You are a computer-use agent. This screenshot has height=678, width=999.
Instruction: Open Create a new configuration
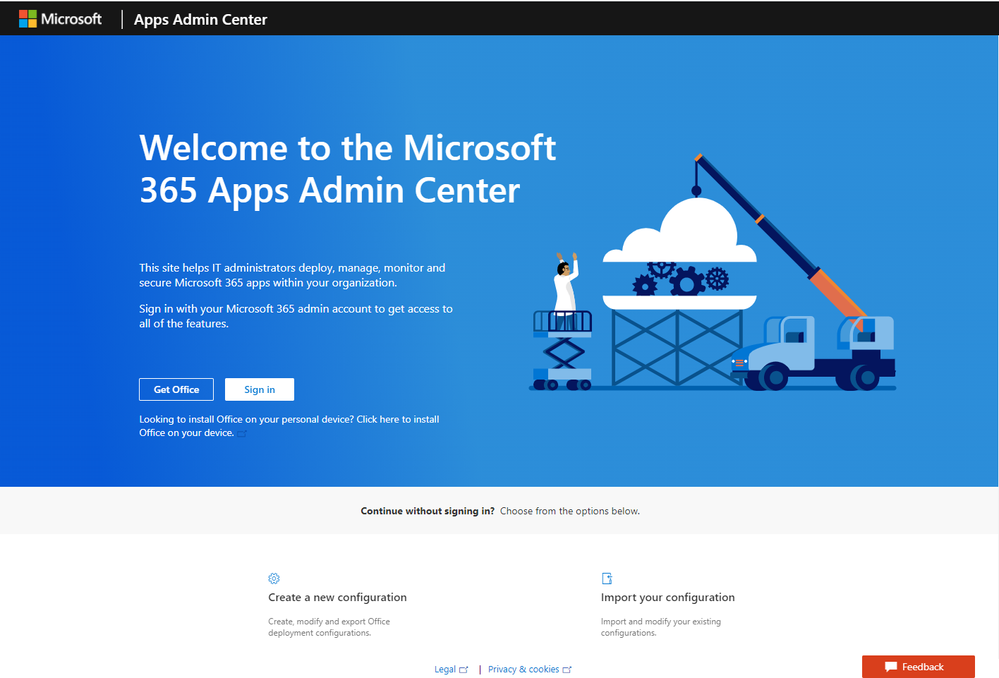point(337,597)
